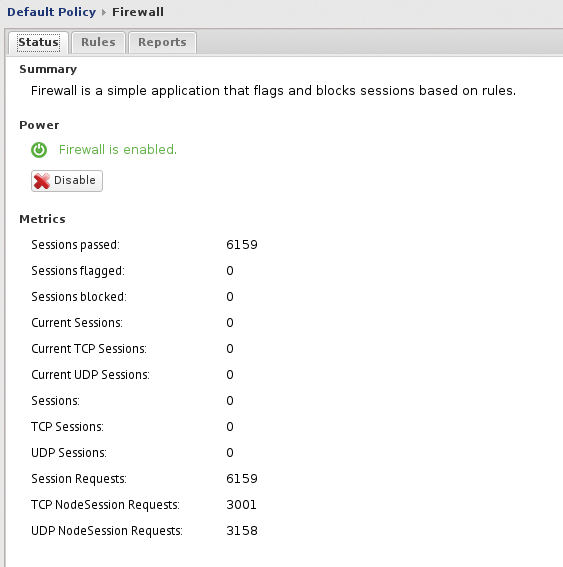Image resolution: width=563 pixels, height=567 pixels.
Task: Click the TCP NodeSession Requests value 3001
Action: [x=242, y=505]
